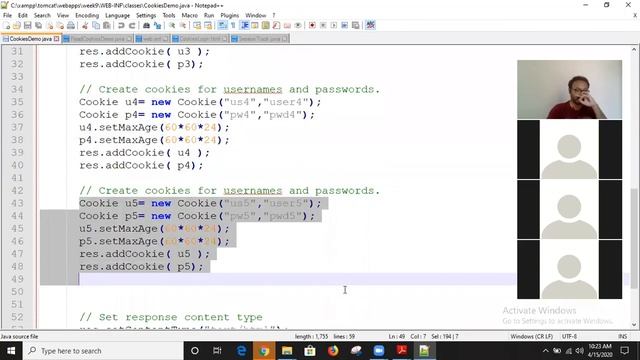Close the CookiesDemo.java tab

coord(56,39)
